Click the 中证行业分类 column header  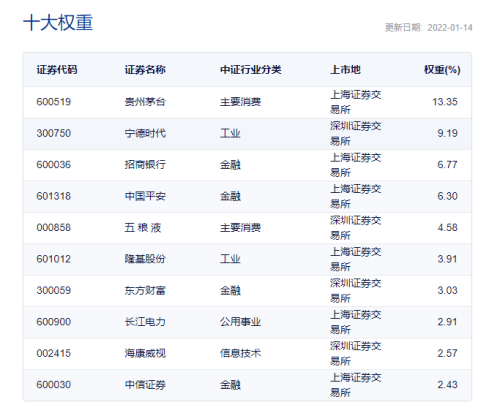pyautogui.click(x=251, y=70)
